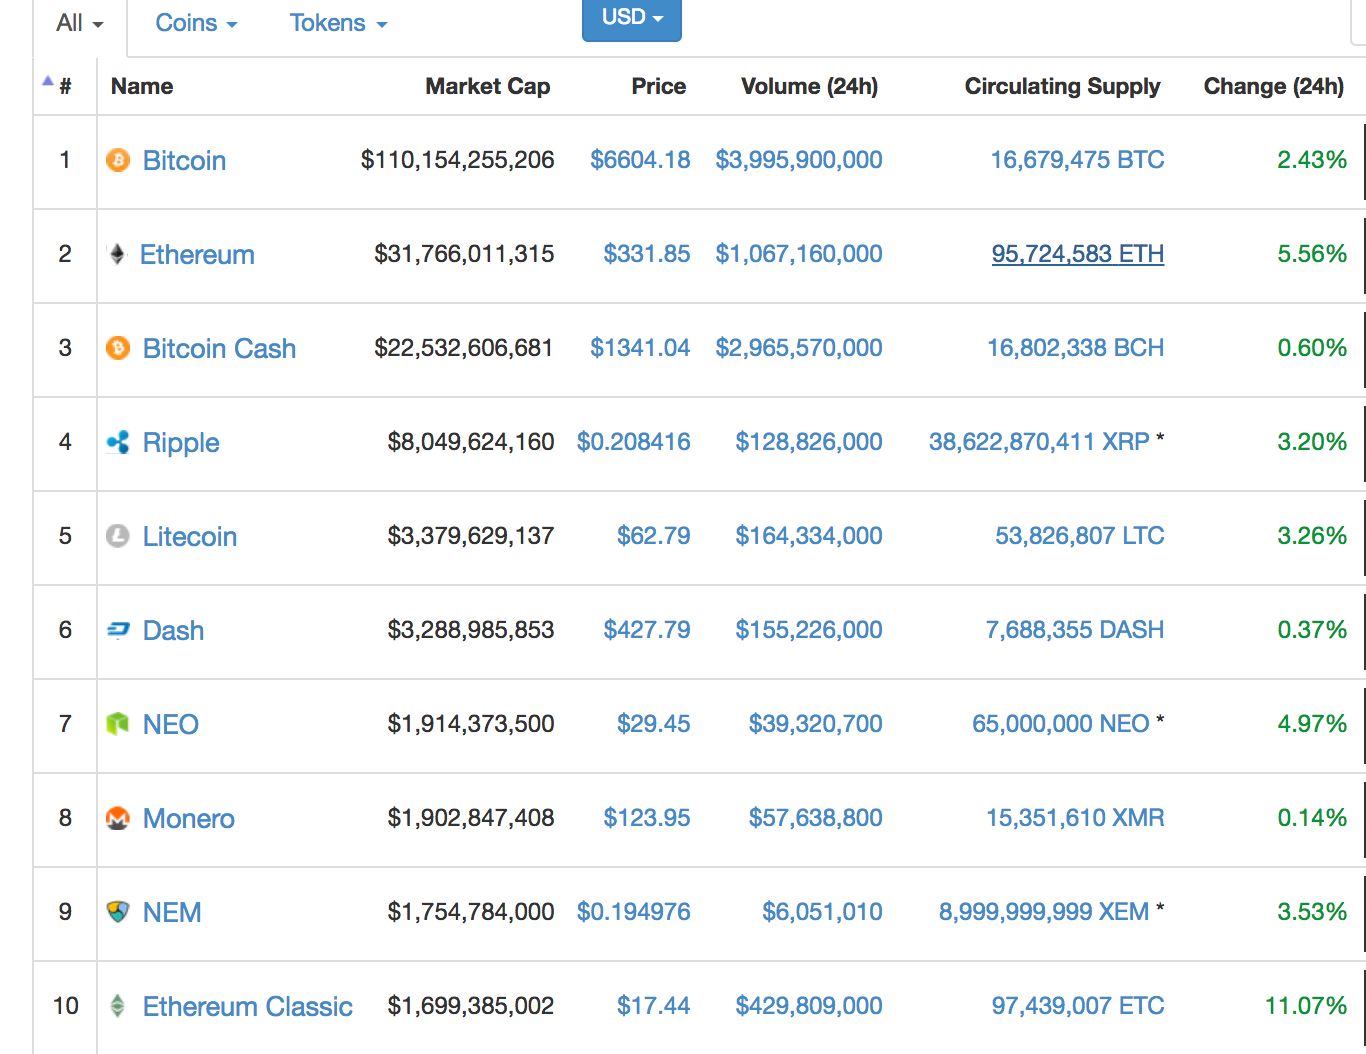This screenshot has height=1054, width=1366.
Task: Click the Litecoin coin icon
Action: (x=117, y=536)
